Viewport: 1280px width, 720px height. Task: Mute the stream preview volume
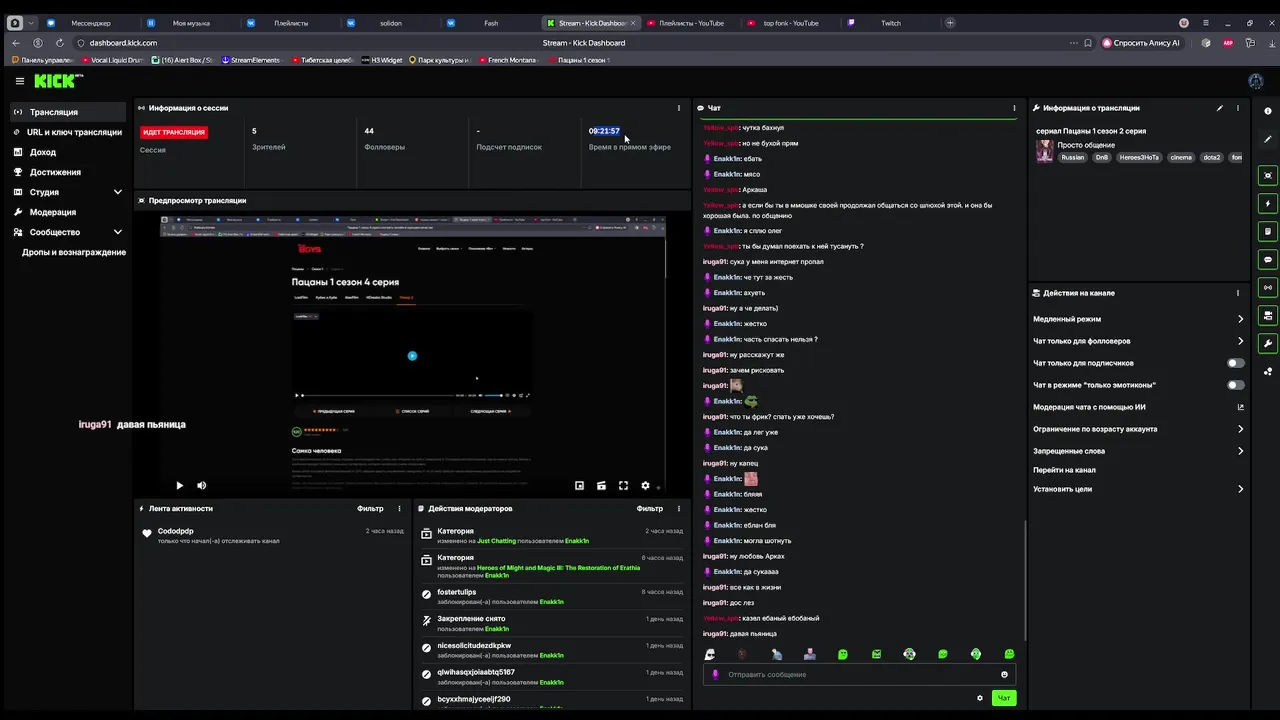(x=201, y=485)
